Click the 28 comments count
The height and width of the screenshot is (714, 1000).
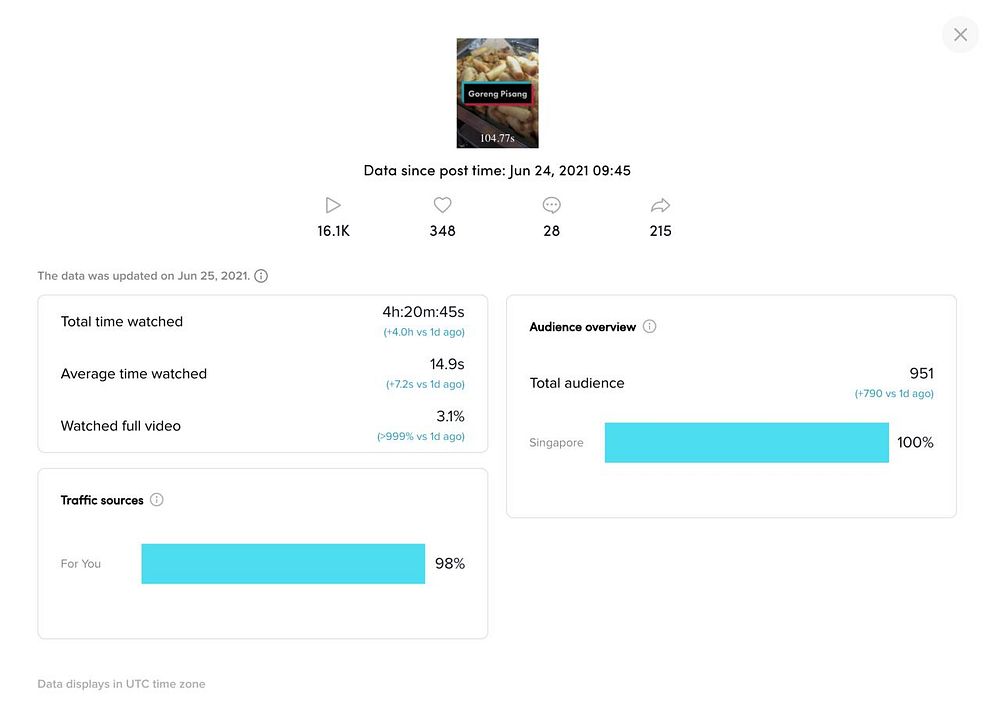click(x=551, y=231)
